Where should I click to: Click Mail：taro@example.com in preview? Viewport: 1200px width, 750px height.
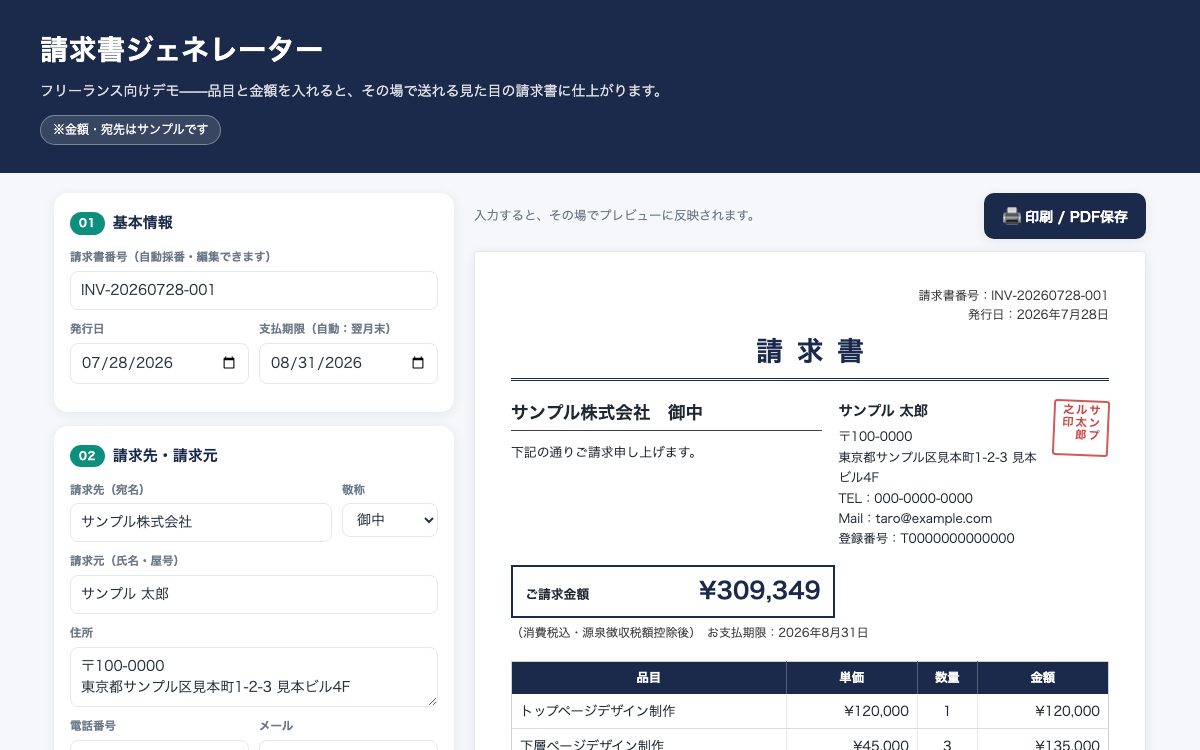pyautogui.click(x=915, y=518)
